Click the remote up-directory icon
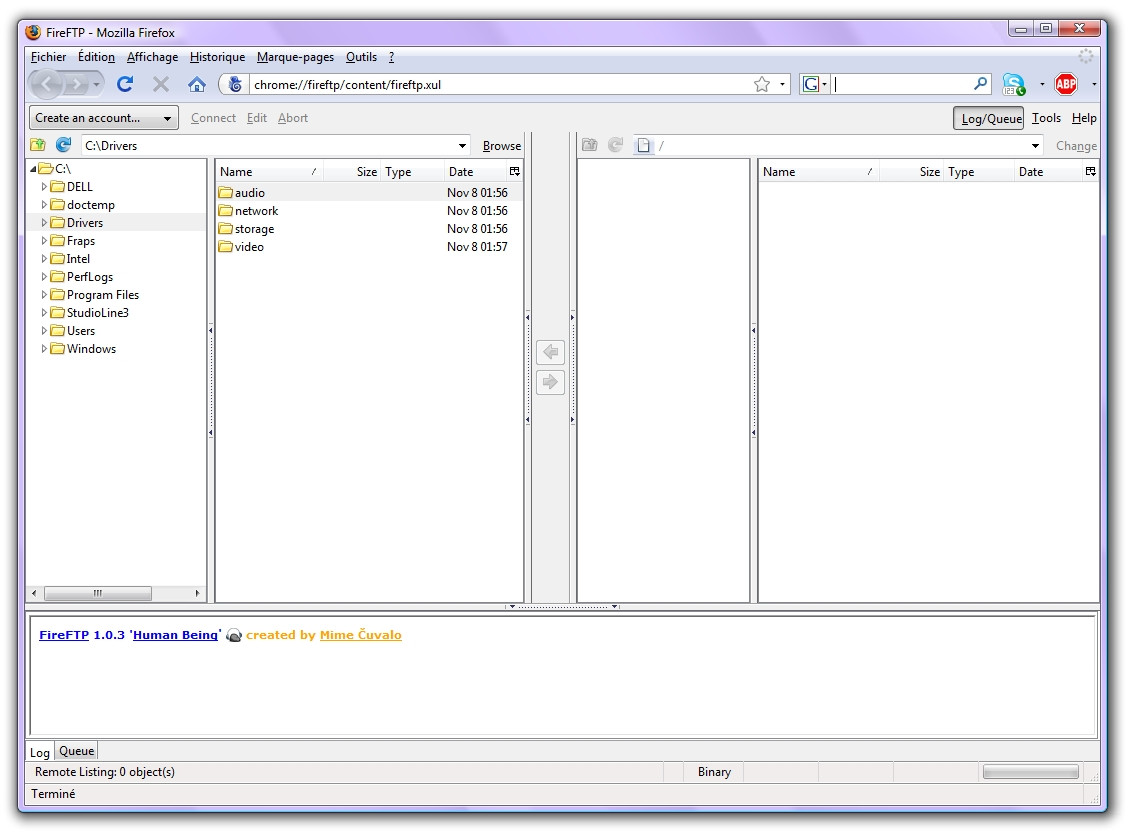1131x839 pixels. click(589, 145)
